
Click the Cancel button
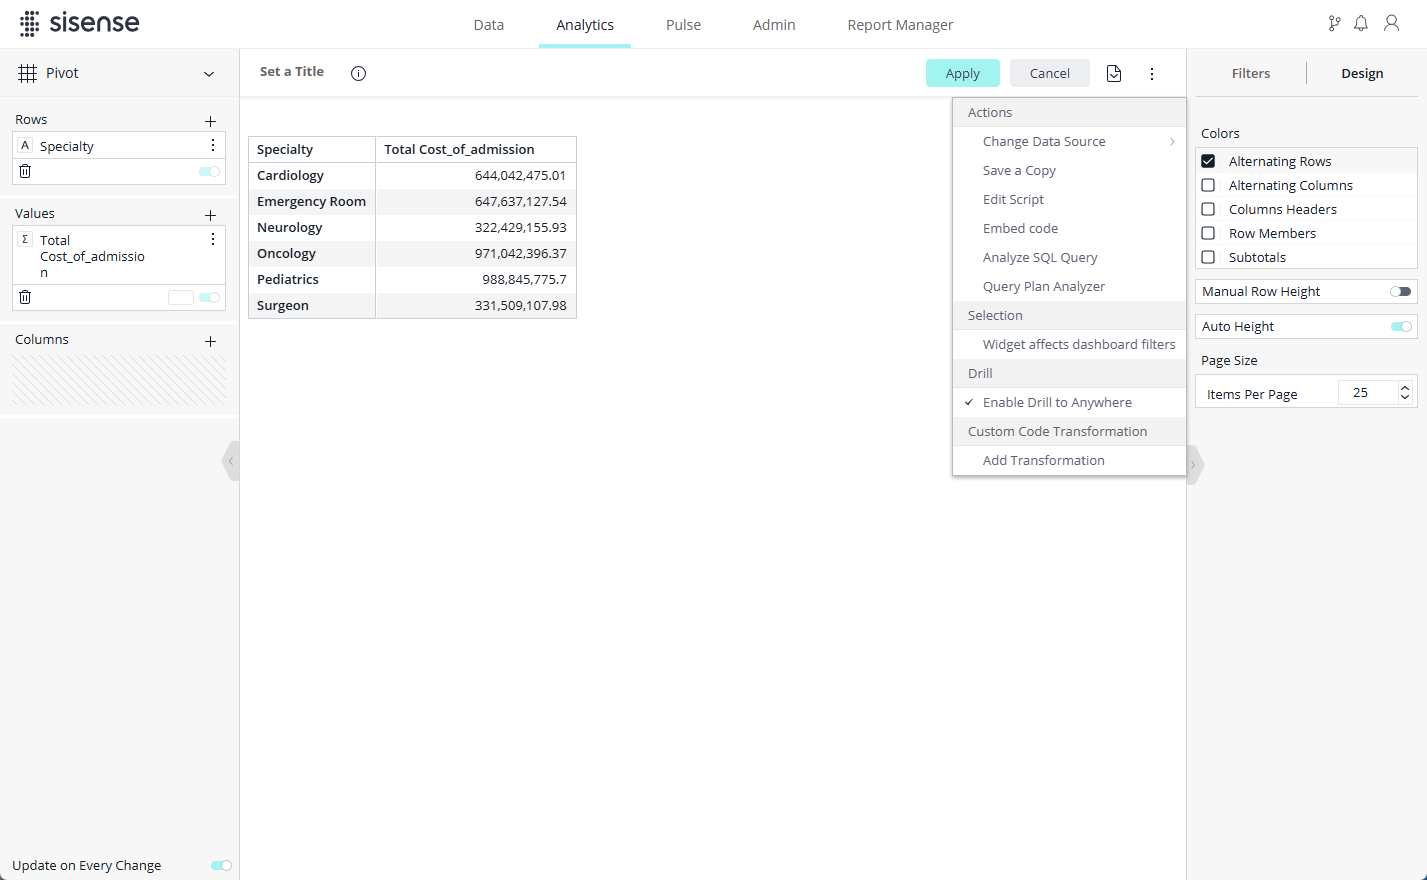pyautogui.click(x=1049, y=73)
